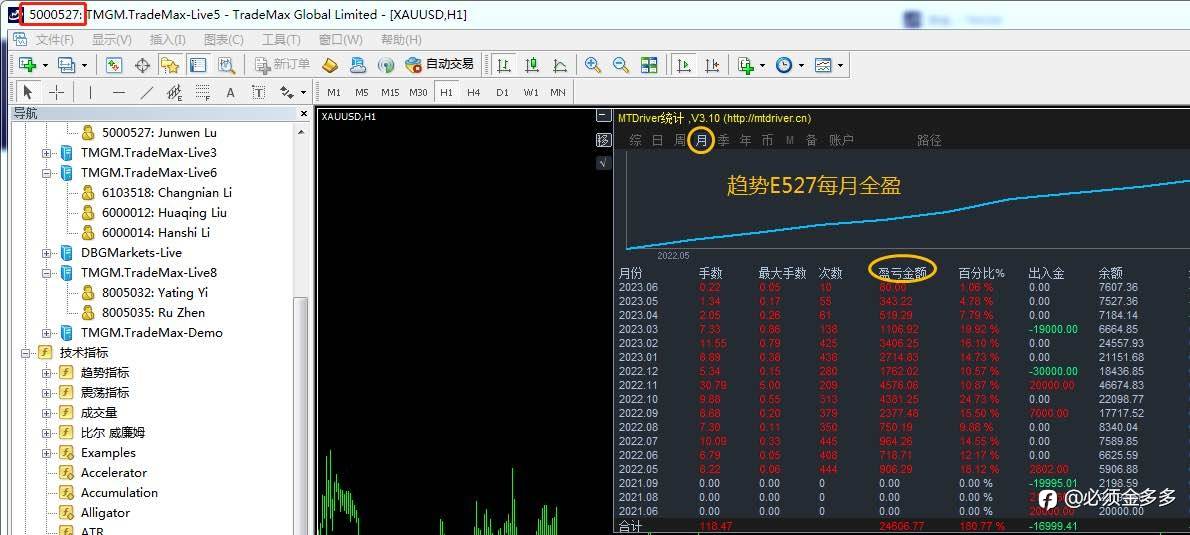Select the D1 timeframe
The width and height of the screenshot is (1190, 535).
(502, 93)
